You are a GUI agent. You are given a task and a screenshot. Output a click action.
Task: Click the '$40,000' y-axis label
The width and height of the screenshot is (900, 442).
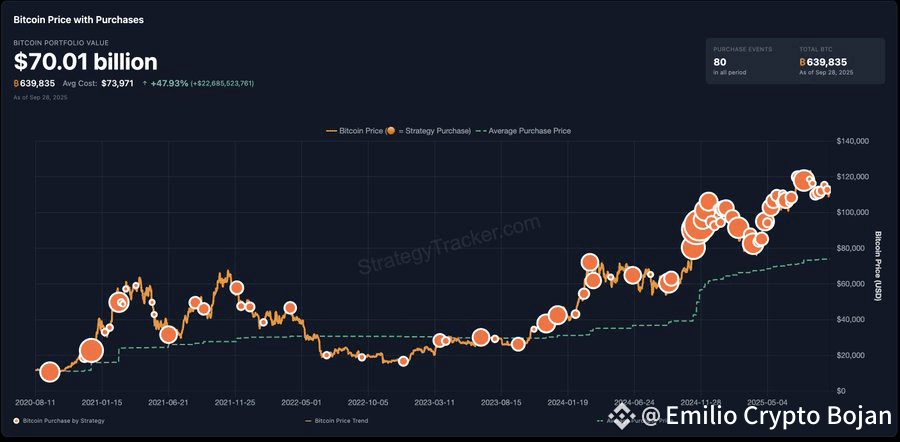tap(853, 320)
